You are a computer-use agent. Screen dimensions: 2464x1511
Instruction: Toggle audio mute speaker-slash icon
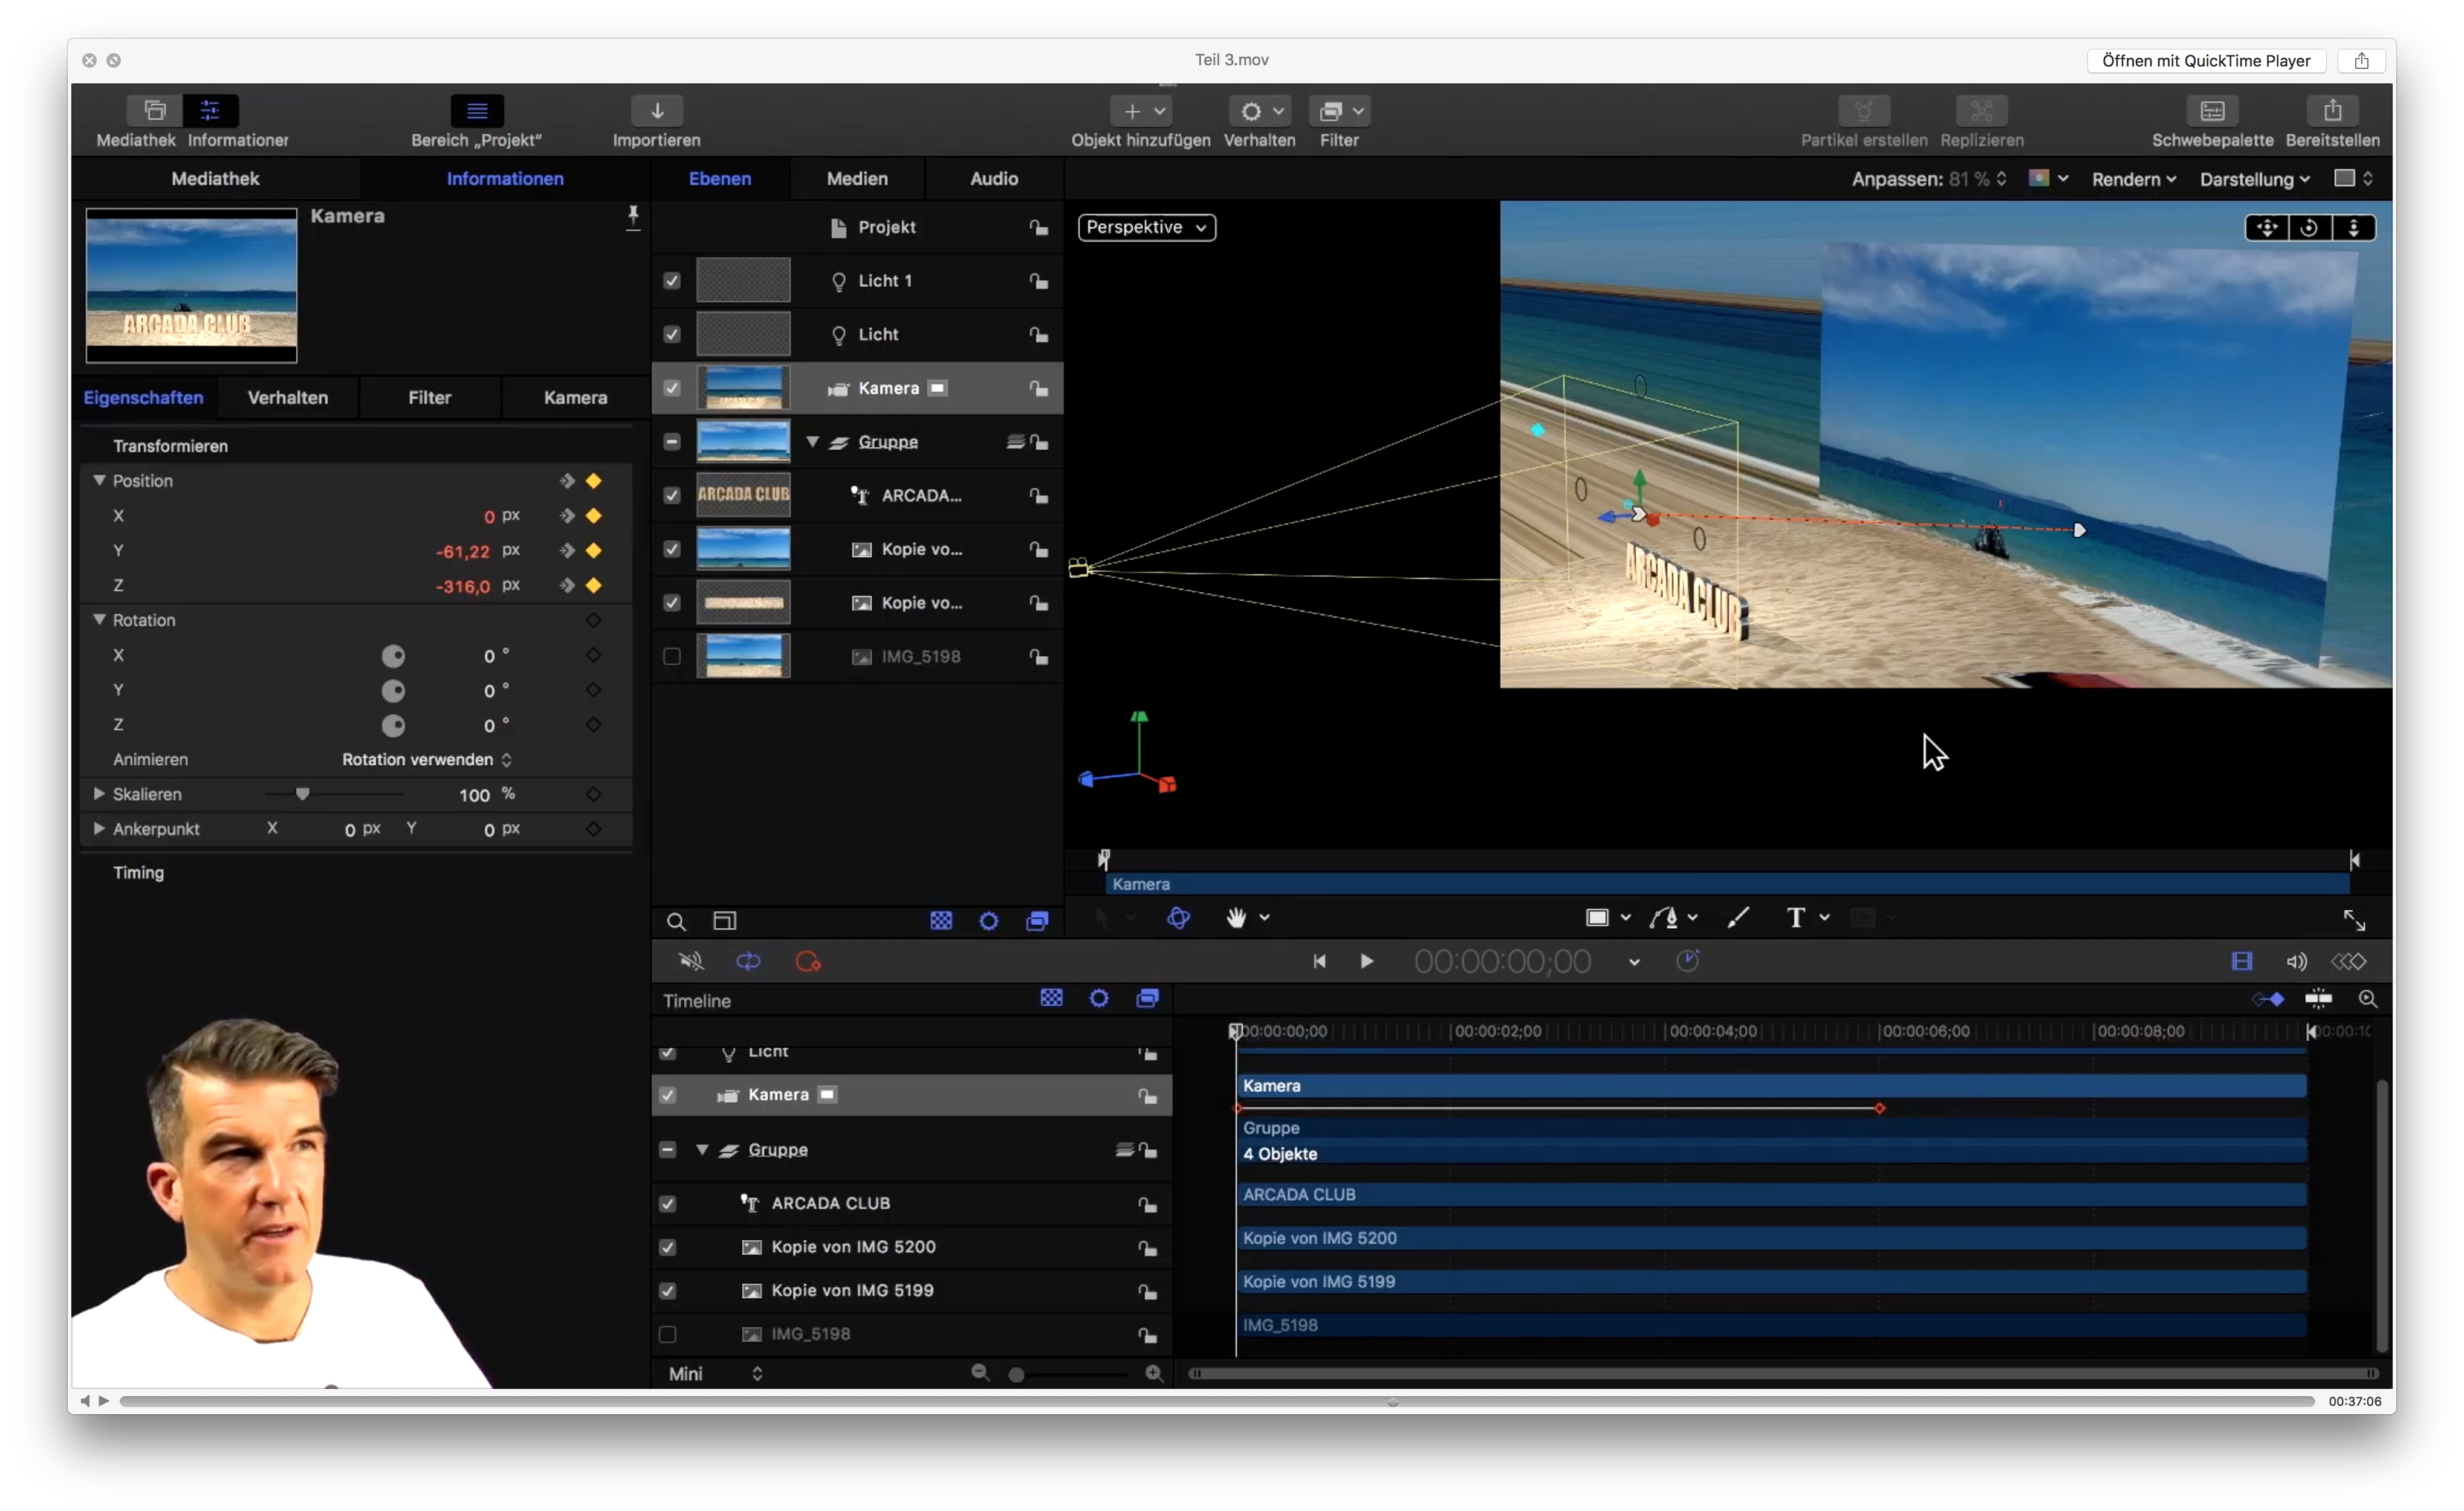point(691,961)
